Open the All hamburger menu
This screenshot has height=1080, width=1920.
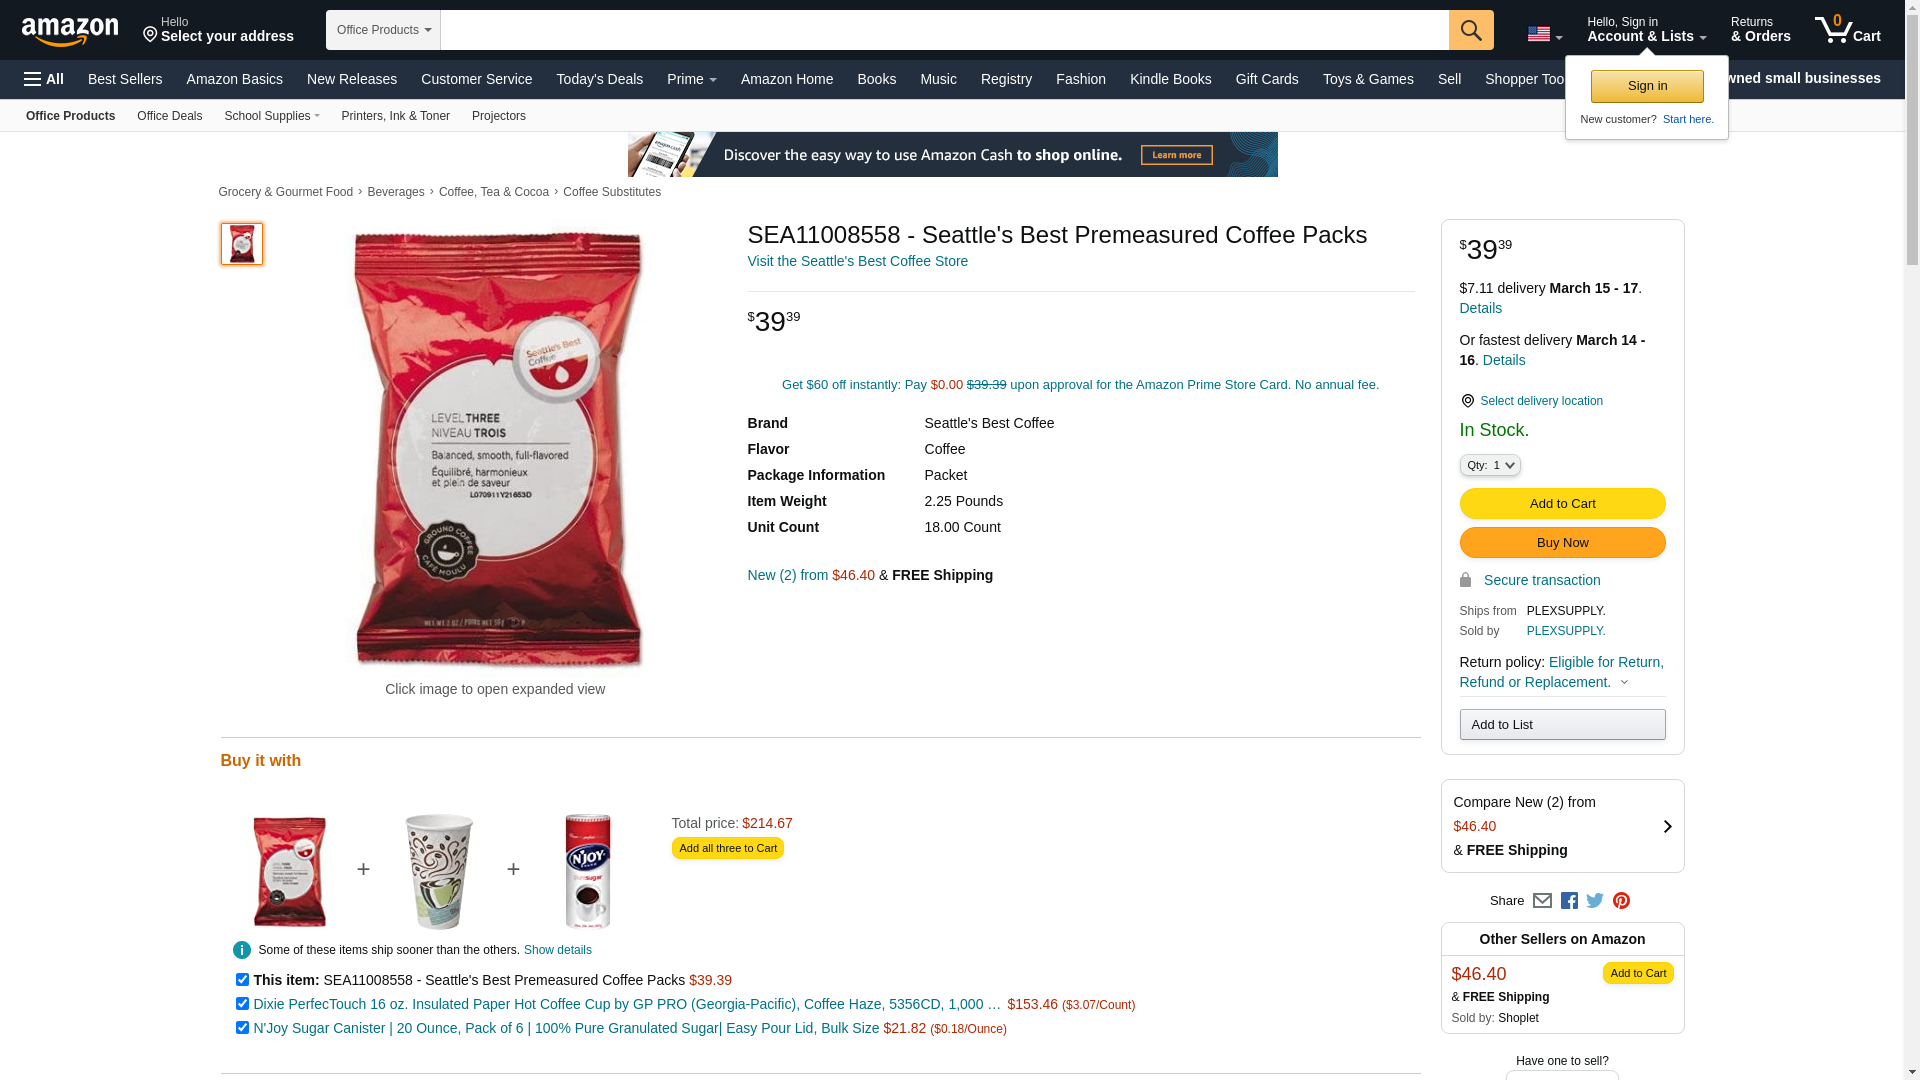(44, 79)
